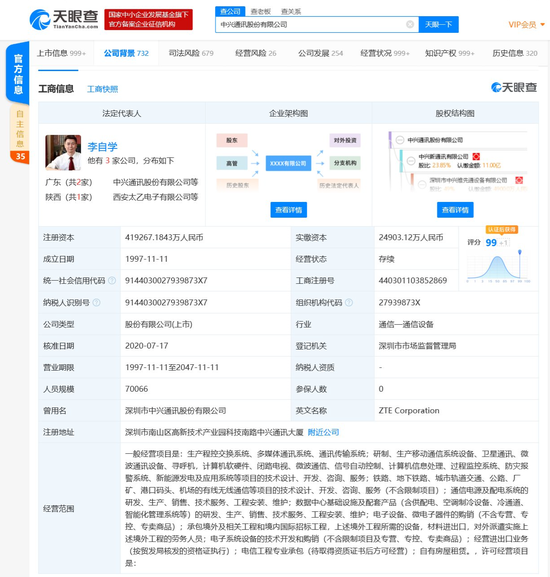Viewport: 550px width, 577px height.
Task: Click the 高管 box in structure diagram
Action: 232,163
